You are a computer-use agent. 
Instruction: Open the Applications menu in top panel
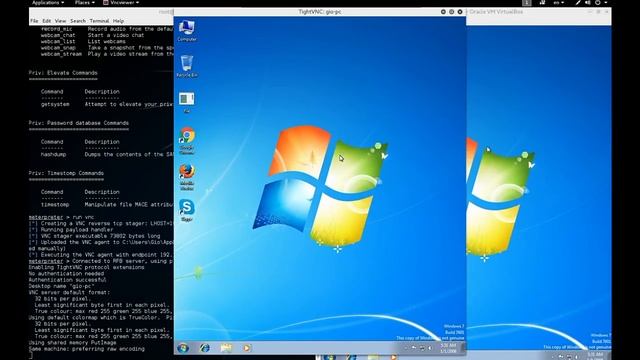pyautogui.click(x=48, y=2)
